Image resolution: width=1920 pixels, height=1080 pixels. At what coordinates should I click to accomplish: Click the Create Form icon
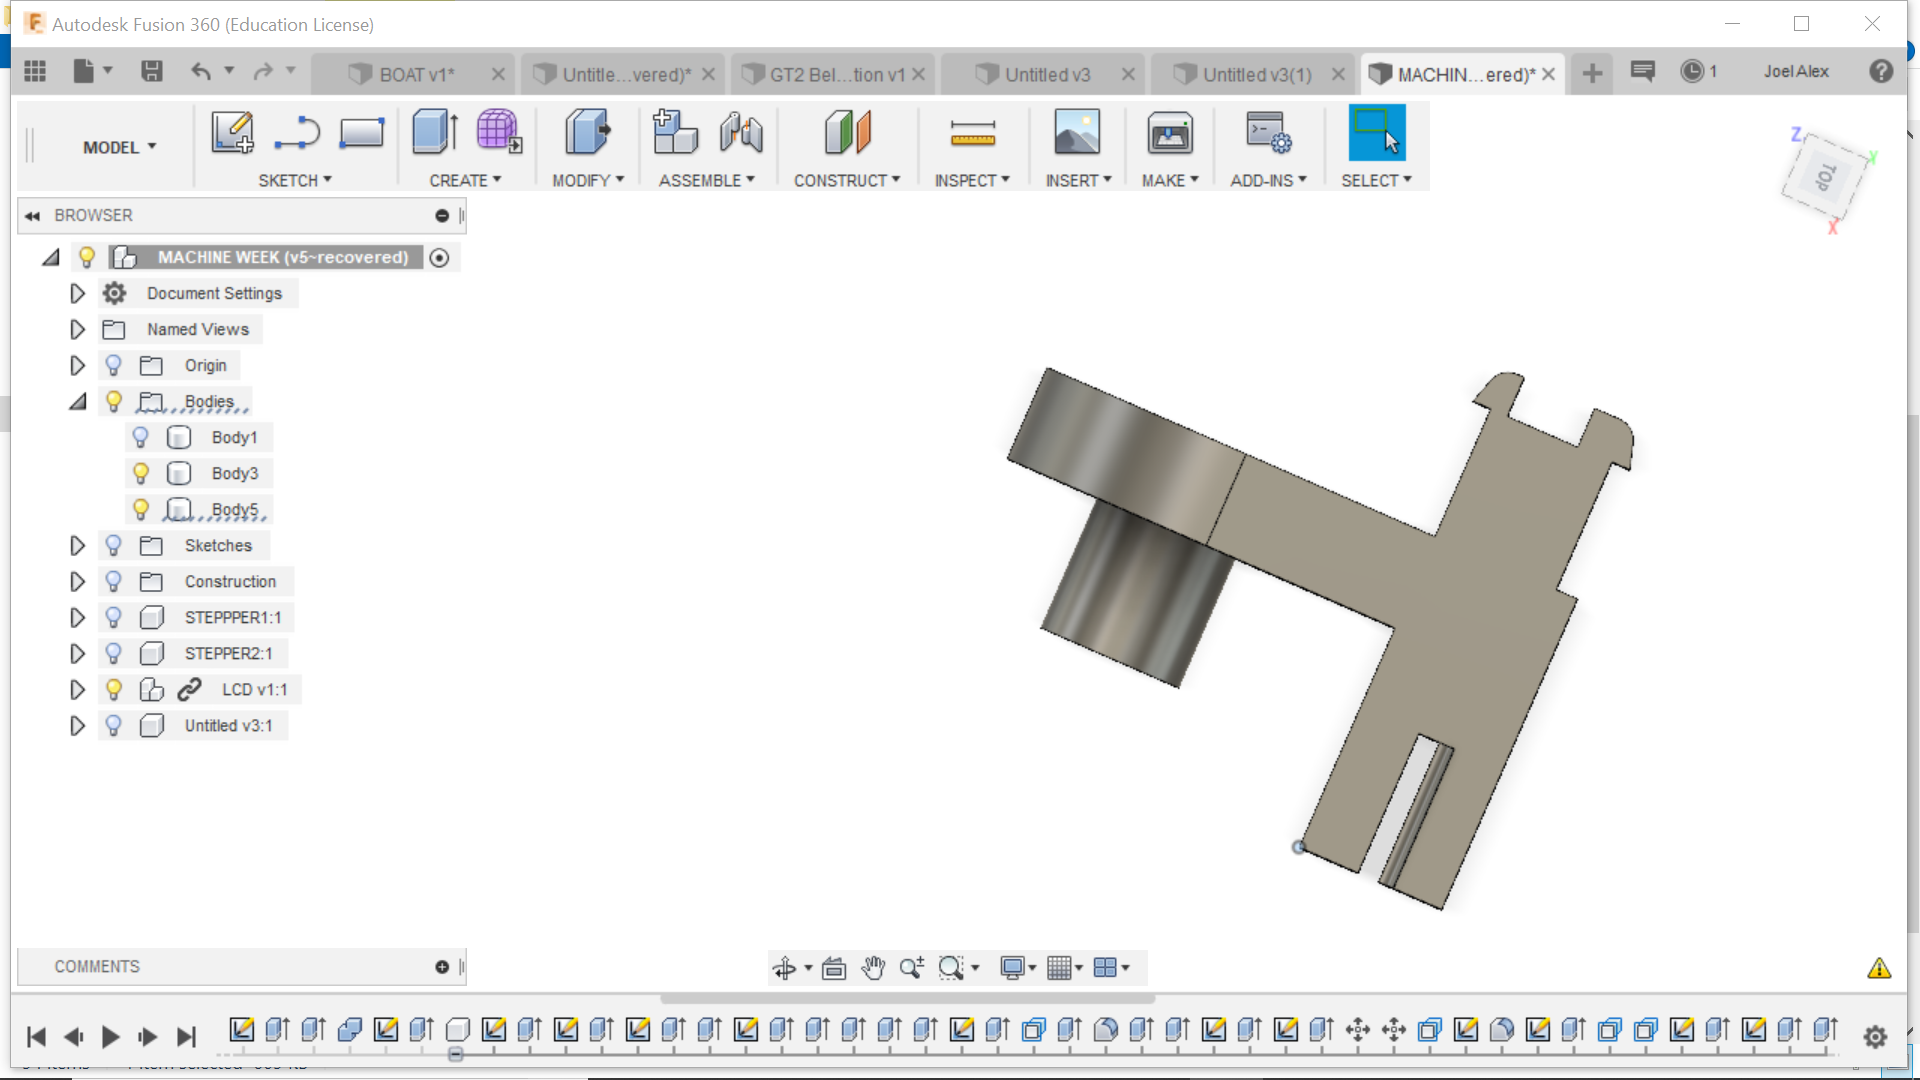click(x=498, y=133)
